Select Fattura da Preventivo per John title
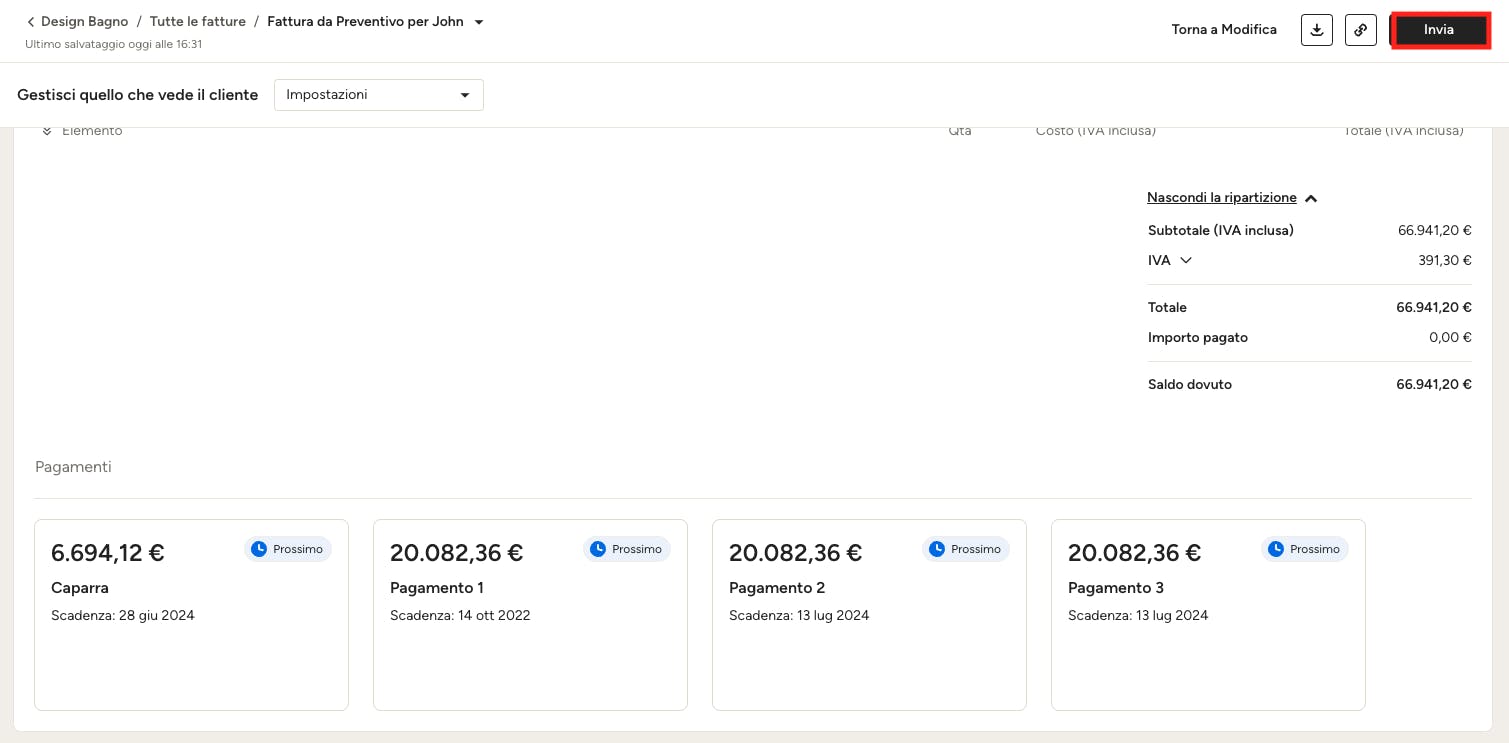The image size is (1509, 743). point(365,22)
